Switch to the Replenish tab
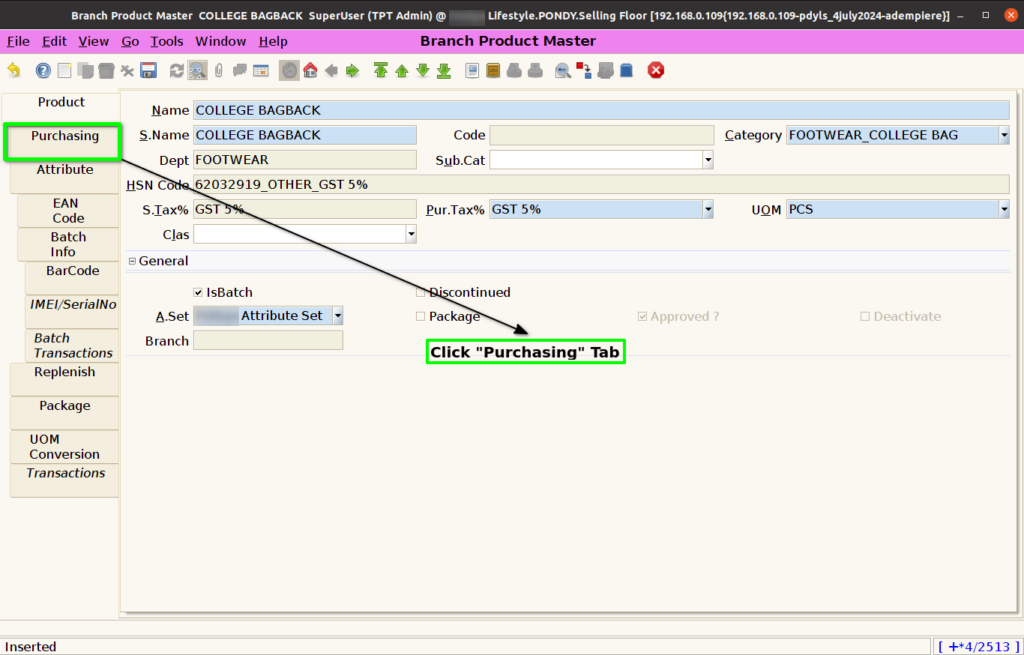This screenshot has width=1024, height=655. pos(65,379)
